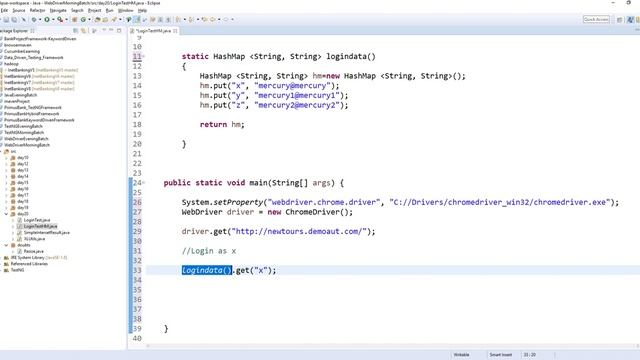
Task: Click the Search flashlight toolbar icon
Action: pyautogui.click(x=114, y=19)
